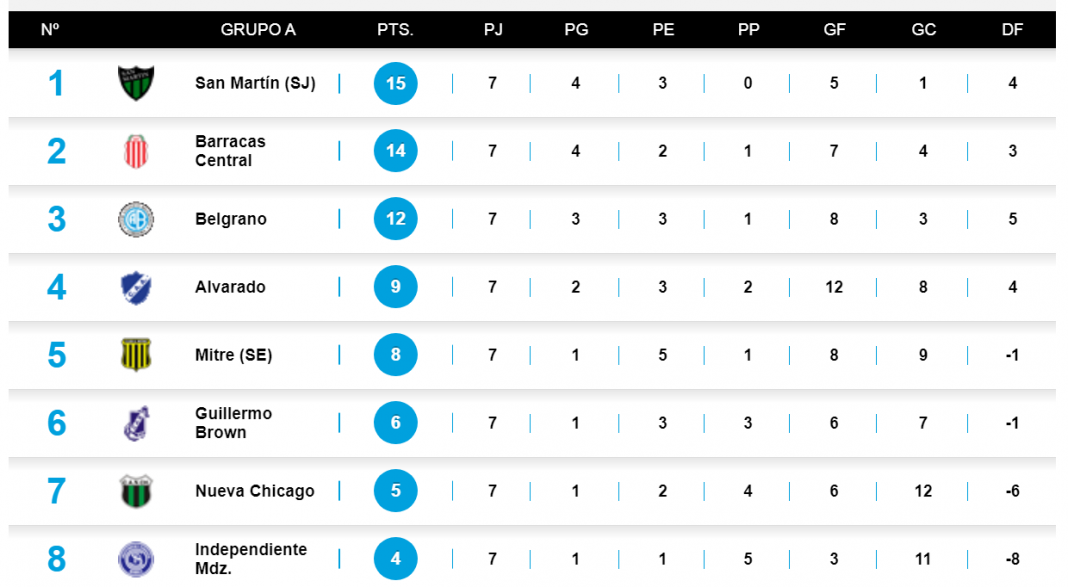Image resolution: width=1068 pixels, height=587 pixels.
Task: Click the PJ column header
Action: (493, 30)
